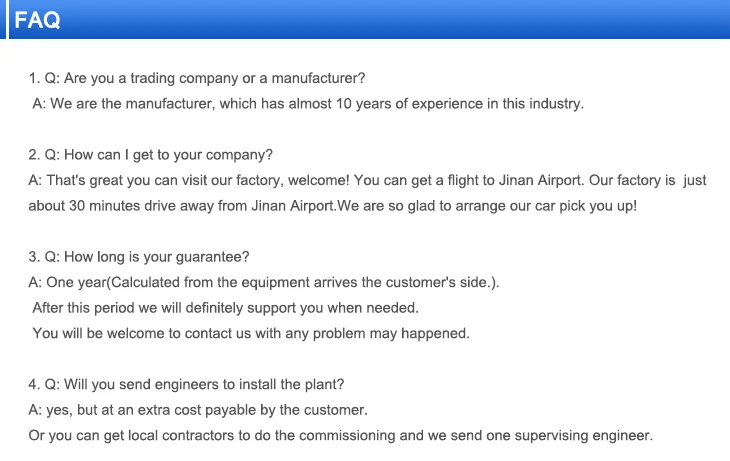The width and height of the screenshot is (730, 461).
Task: Click question 1 about trading company or manufacturer
Action: (x=197, y=78)
